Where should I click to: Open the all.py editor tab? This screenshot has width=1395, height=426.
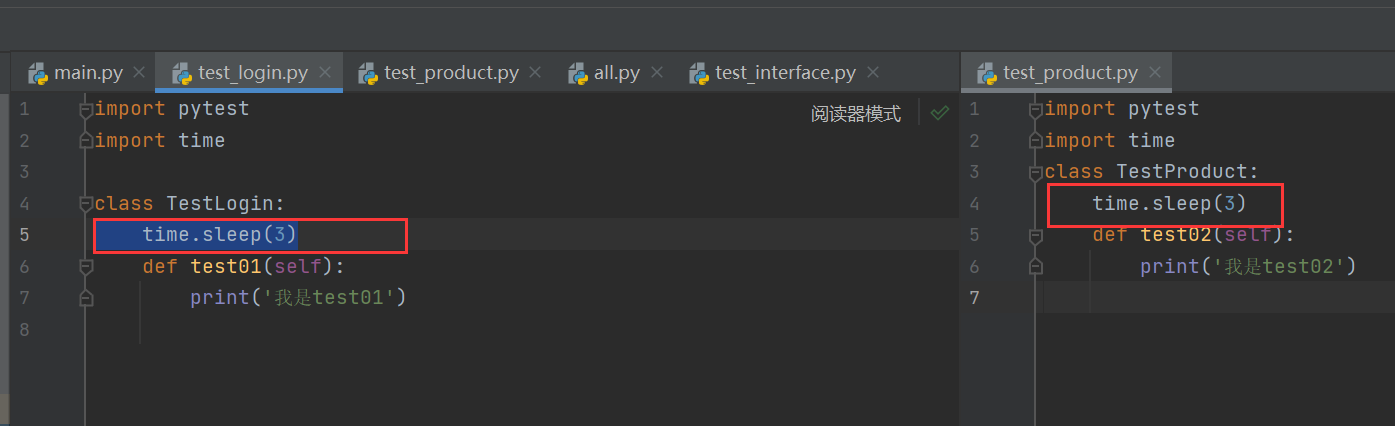click(x=616, y=73)
